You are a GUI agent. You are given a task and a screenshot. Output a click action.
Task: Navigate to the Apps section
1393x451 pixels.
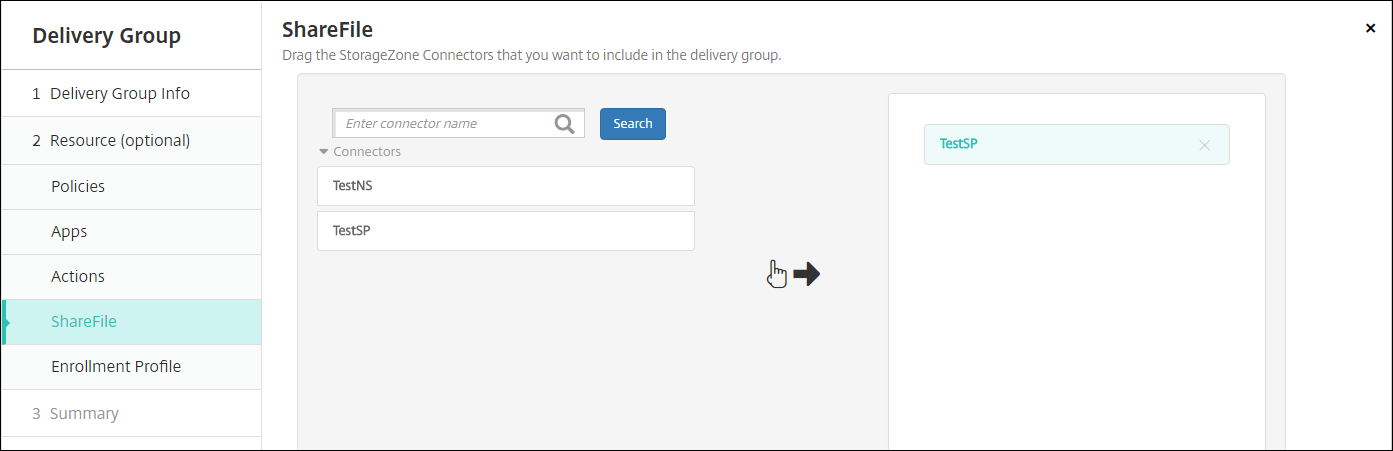[x=69, y=231]
